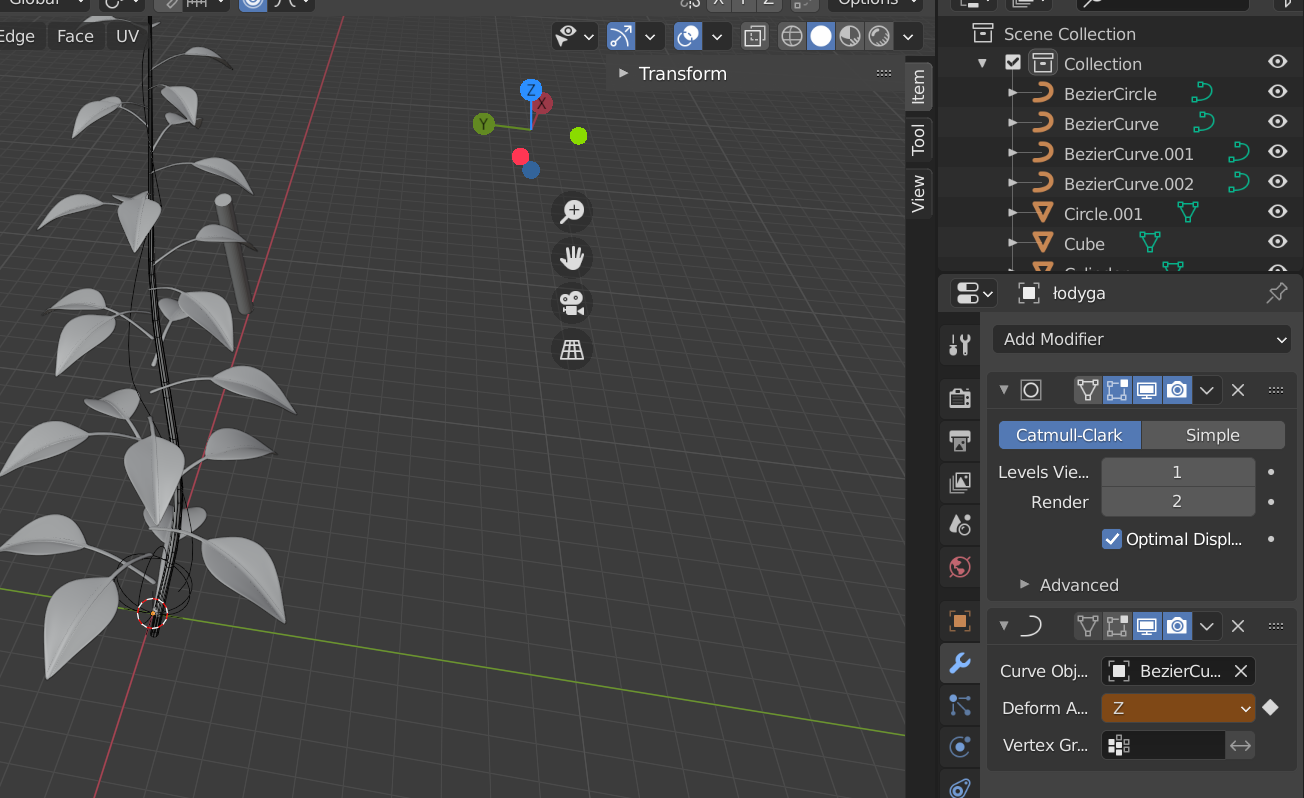Open the Object properties tab
Viewport: 1304px width, 798px height.
960,621
